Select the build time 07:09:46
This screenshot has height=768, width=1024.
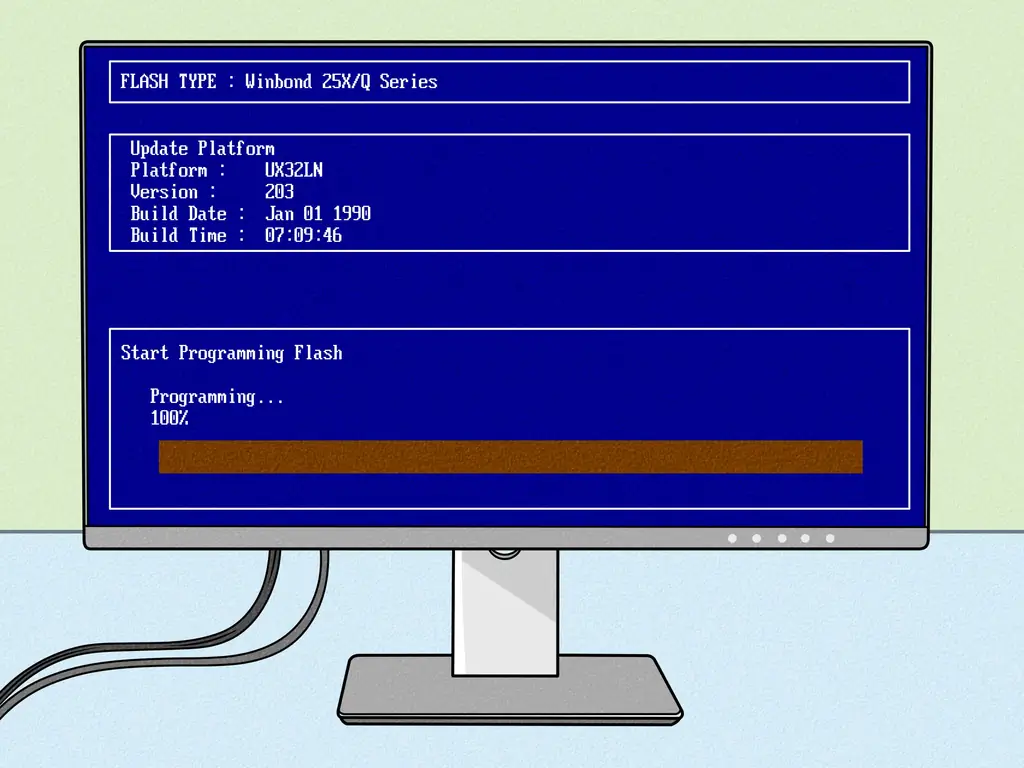[303, 236]
